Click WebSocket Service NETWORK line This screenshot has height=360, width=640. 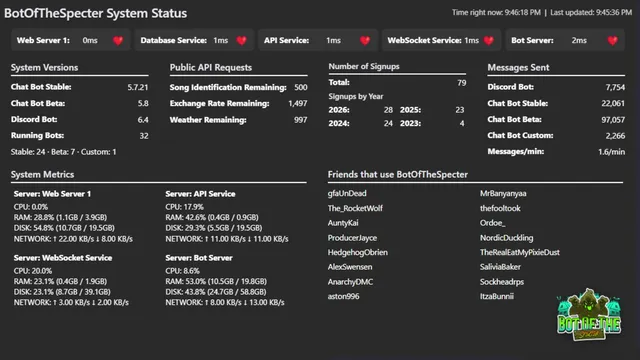coord(71,302)
